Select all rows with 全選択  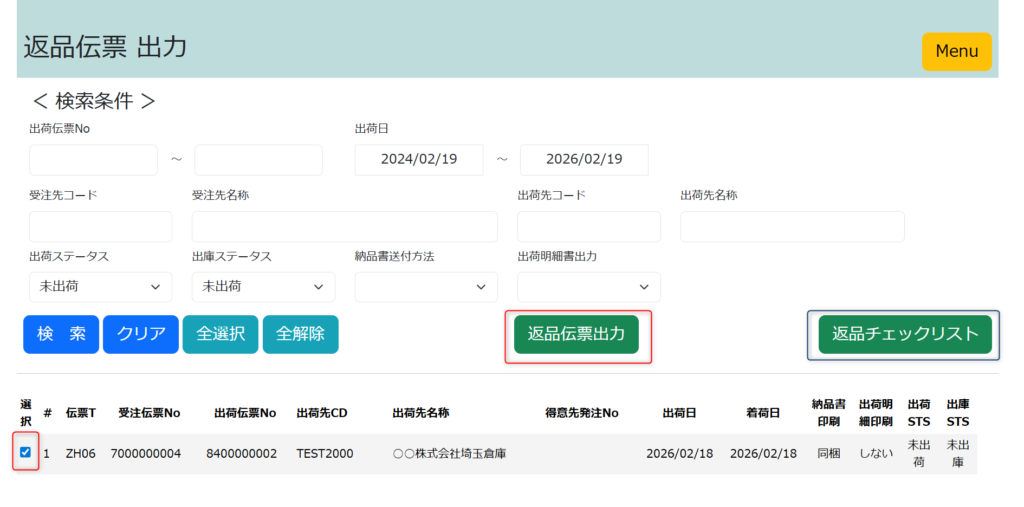[220, 334]
